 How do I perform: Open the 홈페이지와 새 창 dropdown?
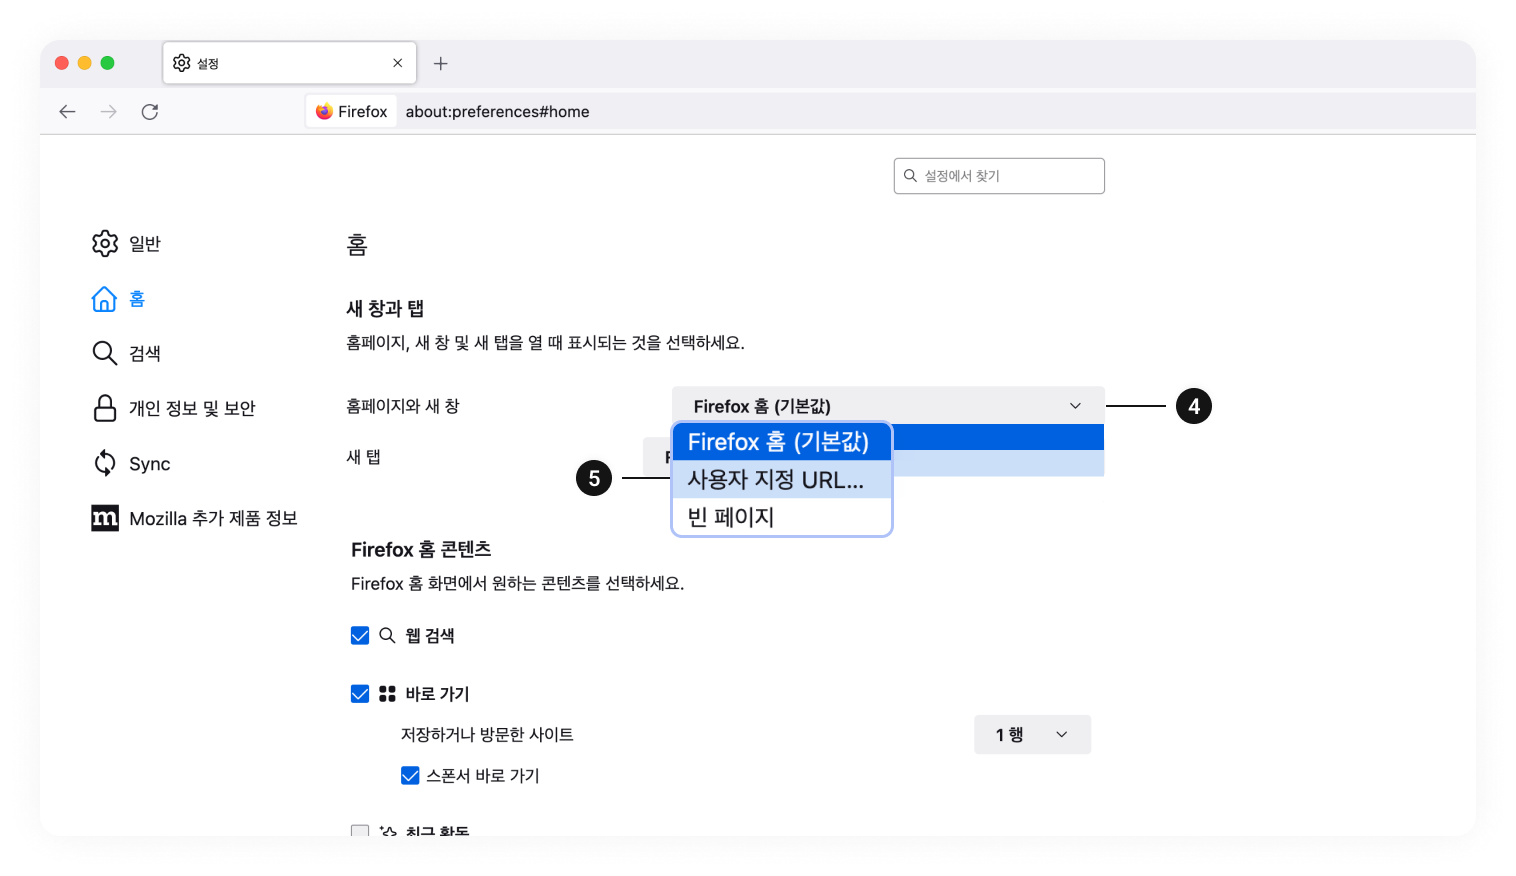coord(888,405)
